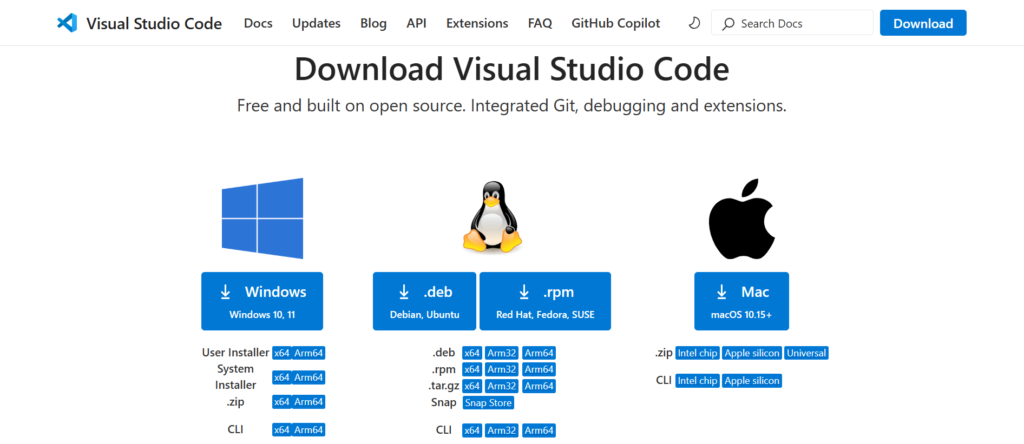Open the Updates menu item
Image resolution: width=1024 pixels, height=444 pixels.
316,24
